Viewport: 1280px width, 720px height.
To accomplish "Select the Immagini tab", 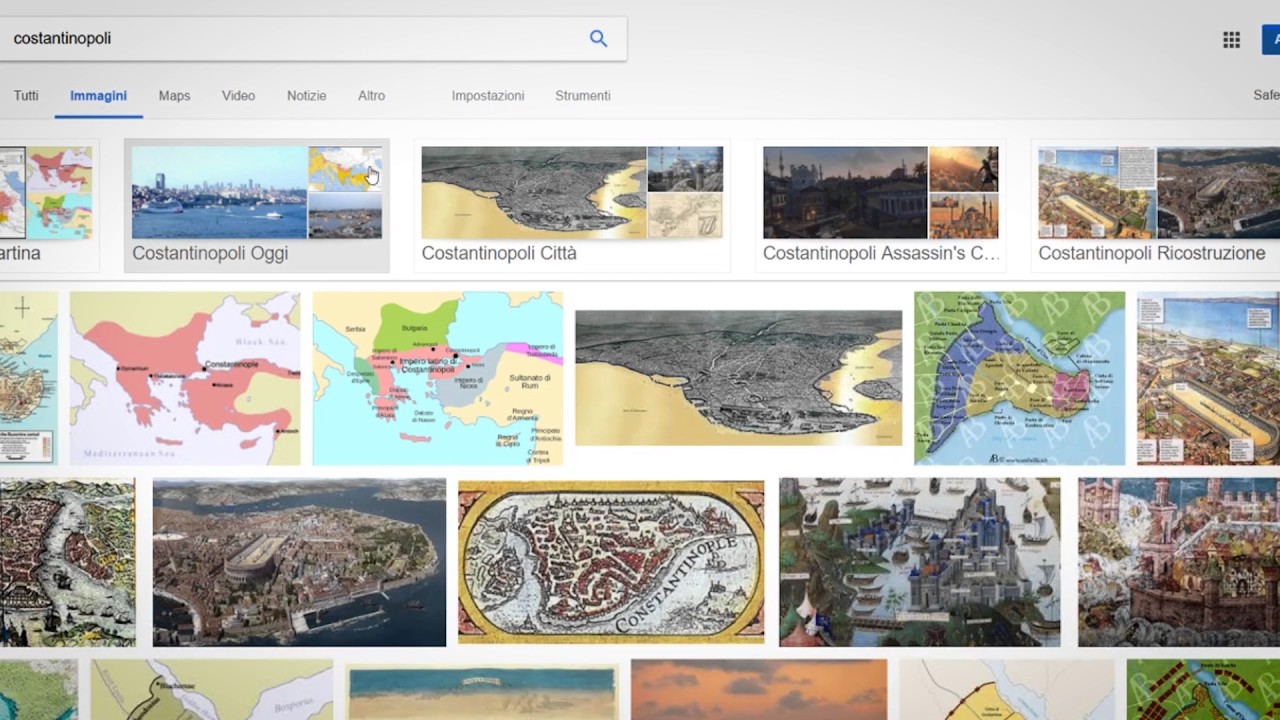I will [98, 96].
